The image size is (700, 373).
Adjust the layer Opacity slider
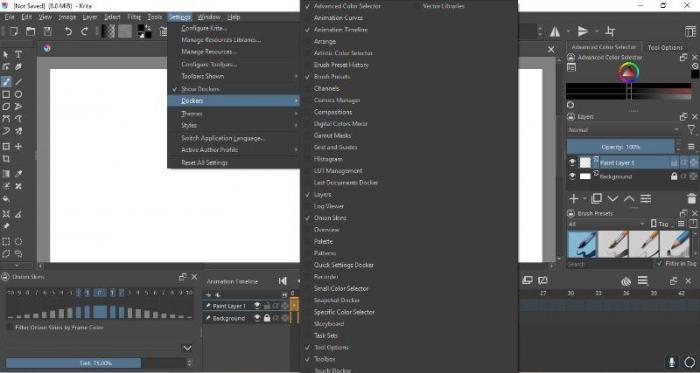[621, 146]
